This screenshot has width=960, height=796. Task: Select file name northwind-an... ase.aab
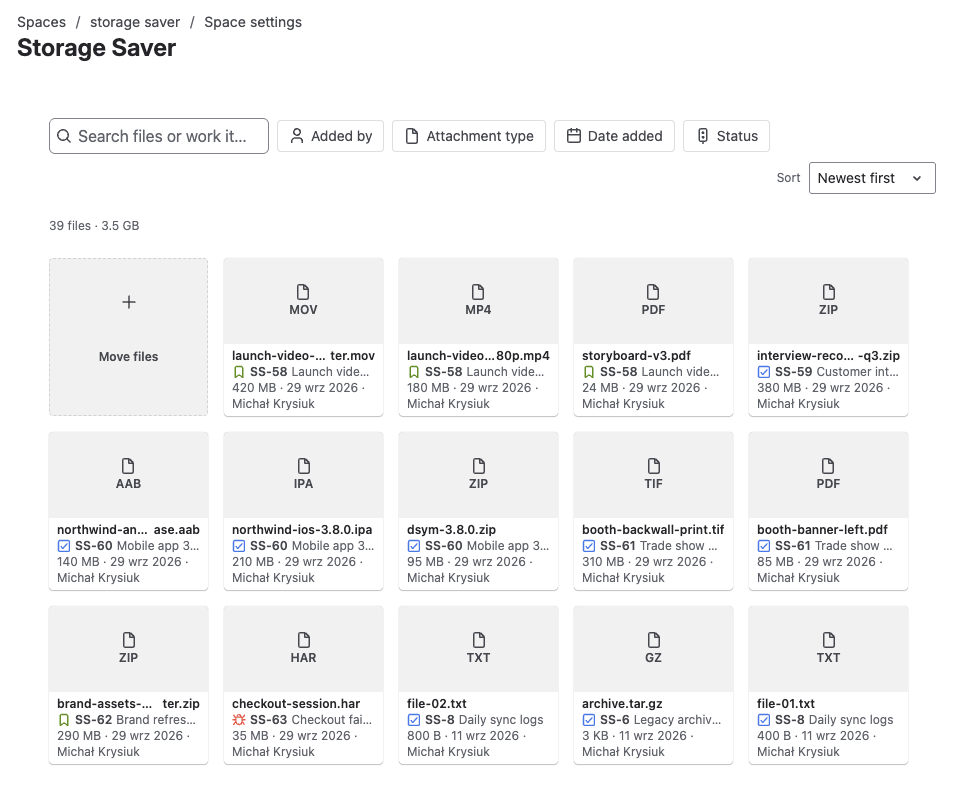tap(129, 530)
